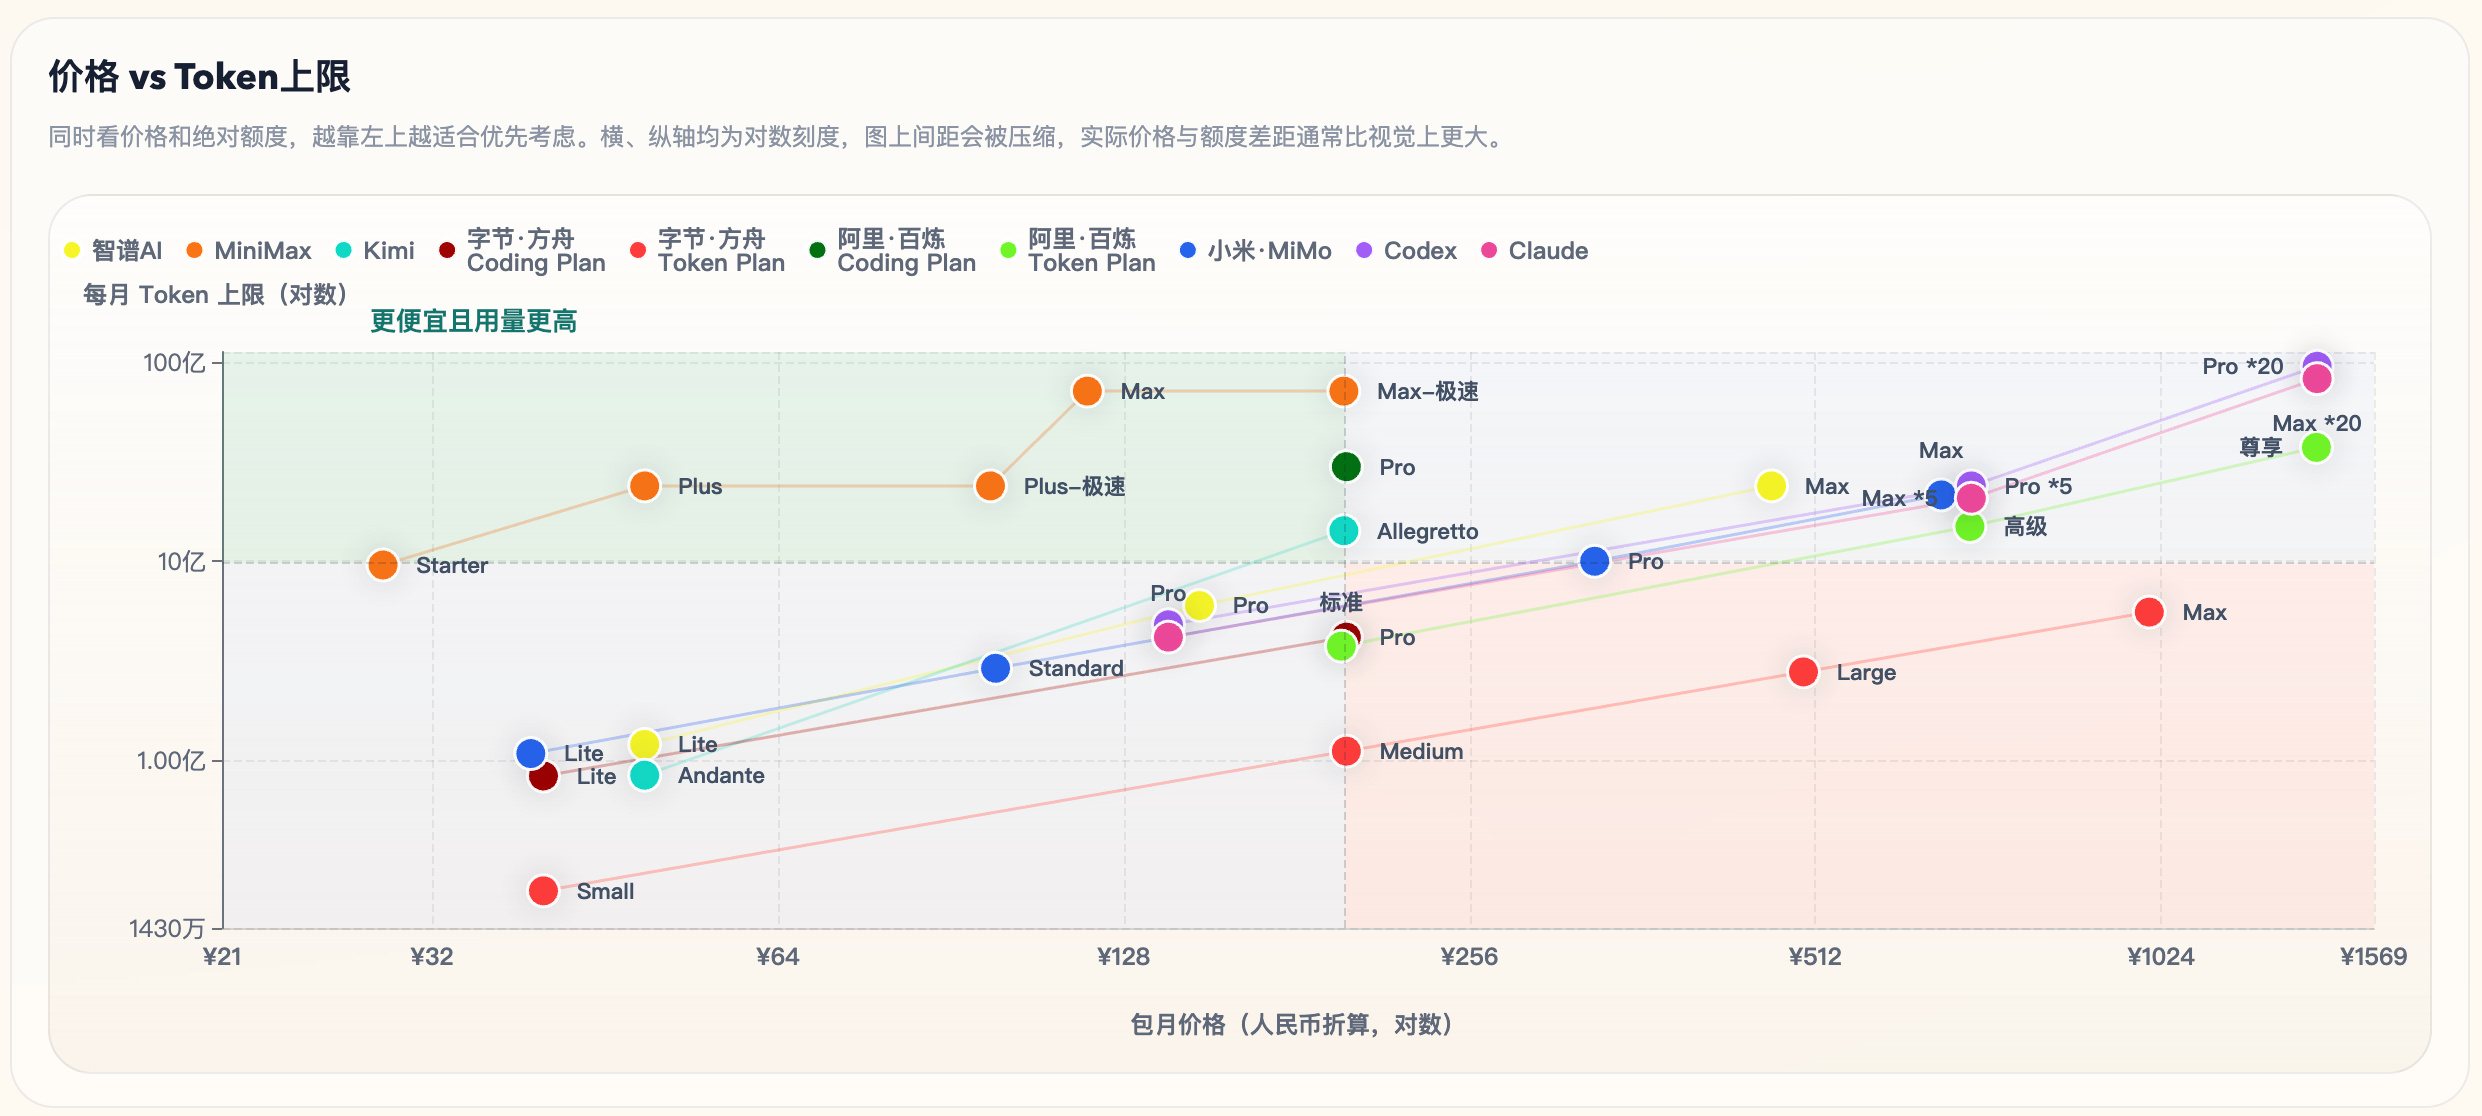The width and height of the screenshot is (2482, 1116).
Task: Click the yellow 智谱AI Lite data point
Action: [645, 744]
